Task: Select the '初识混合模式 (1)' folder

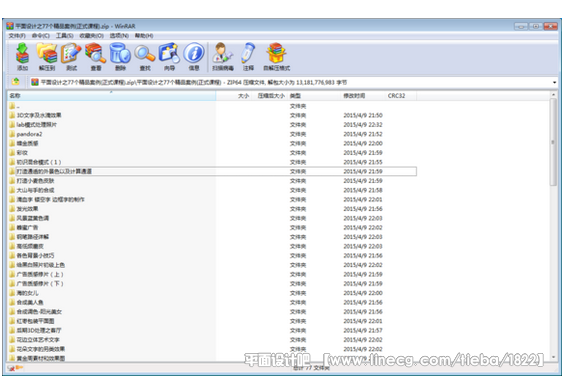Action: point(212,162)
